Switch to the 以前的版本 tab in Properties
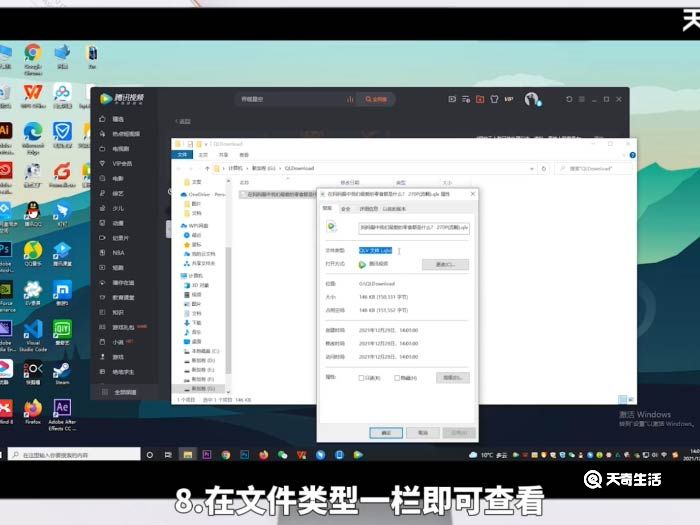The height and width of the screenshot is (525, 700). coord(394,209)
